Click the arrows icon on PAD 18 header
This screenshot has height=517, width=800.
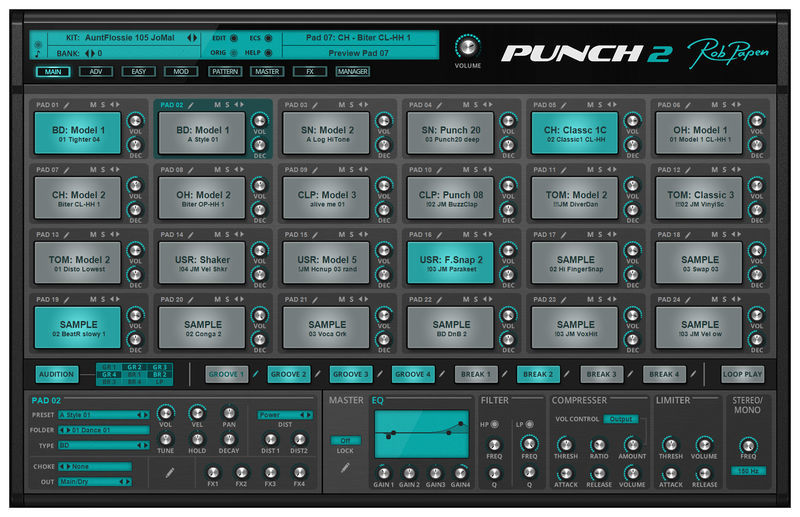coord(736,234)
